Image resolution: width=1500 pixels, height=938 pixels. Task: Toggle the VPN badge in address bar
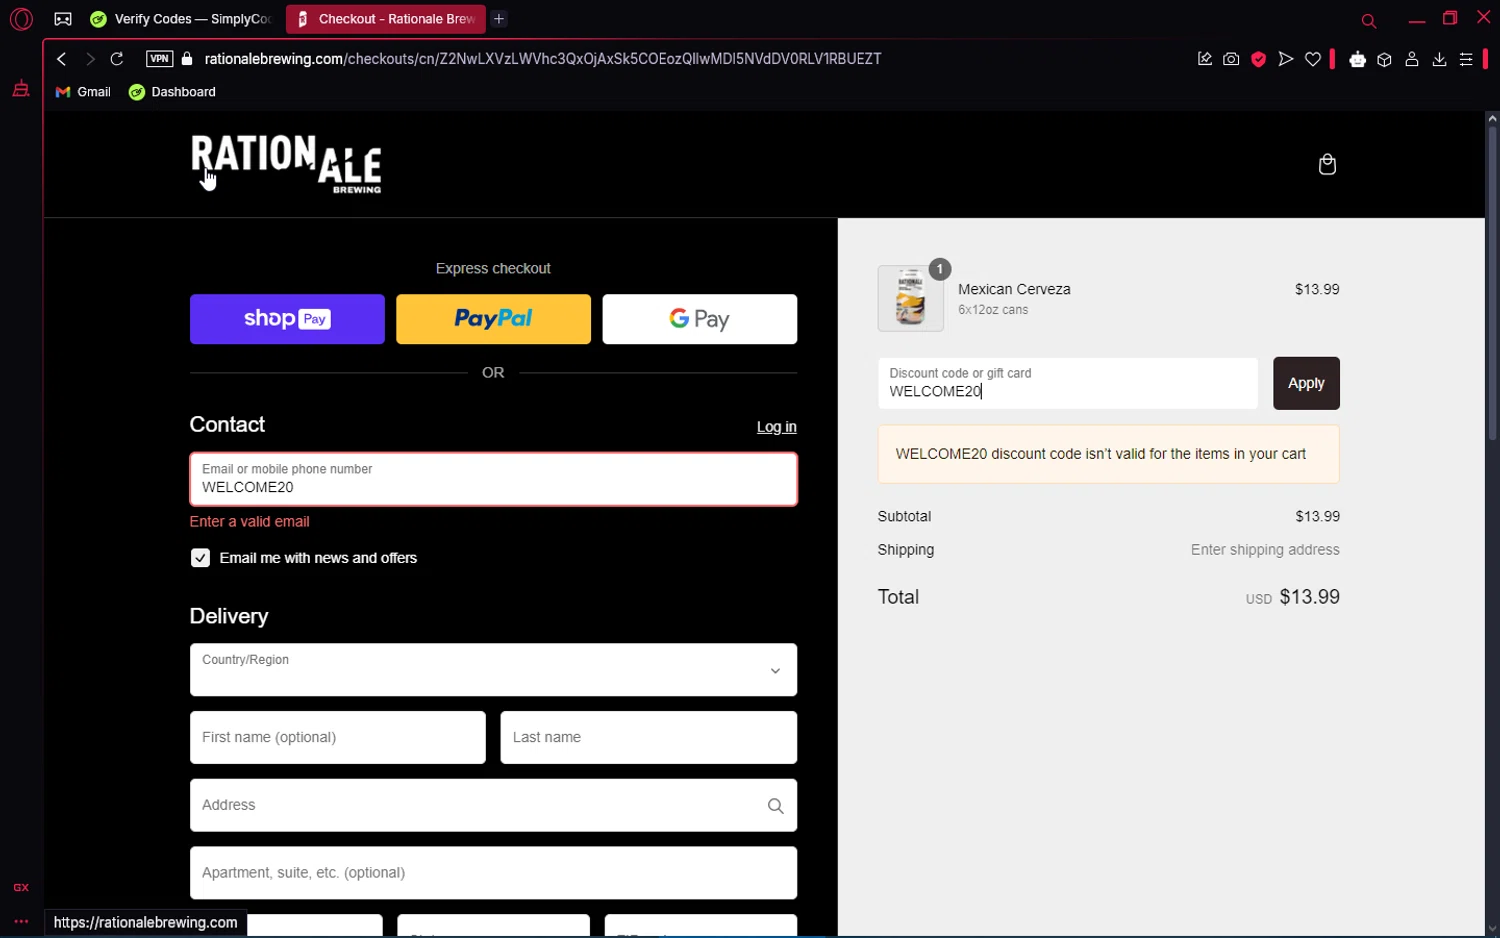click(x=159, y=59)
